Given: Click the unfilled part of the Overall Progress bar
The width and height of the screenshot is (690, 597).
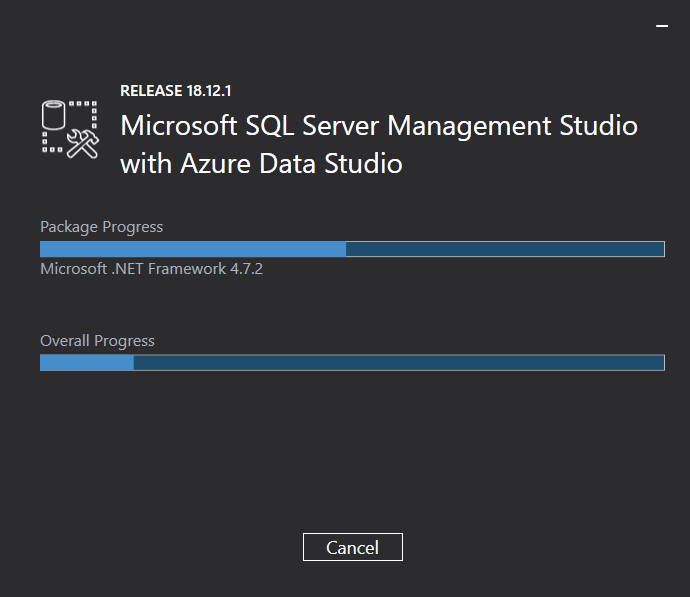Looking at the screenshot, I should point(399,363).
